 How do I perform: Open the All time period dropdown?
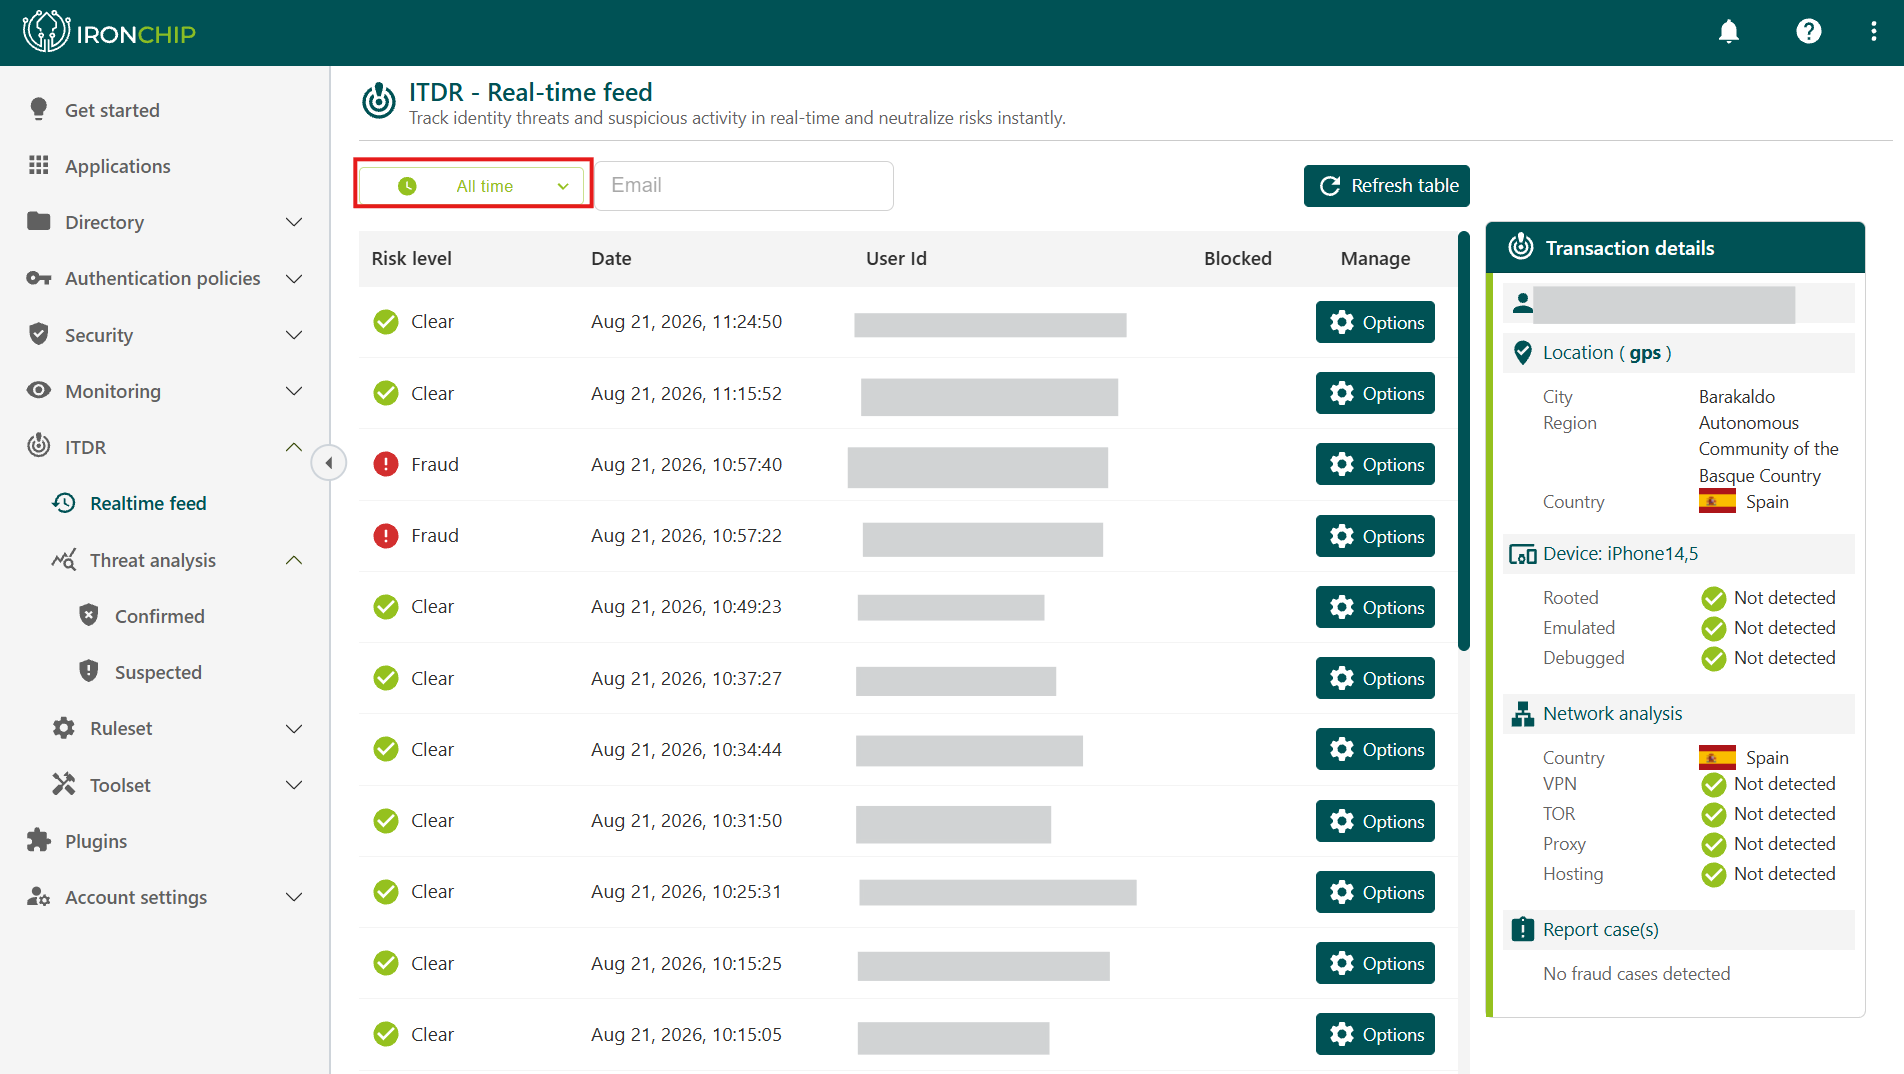(473, 186)
